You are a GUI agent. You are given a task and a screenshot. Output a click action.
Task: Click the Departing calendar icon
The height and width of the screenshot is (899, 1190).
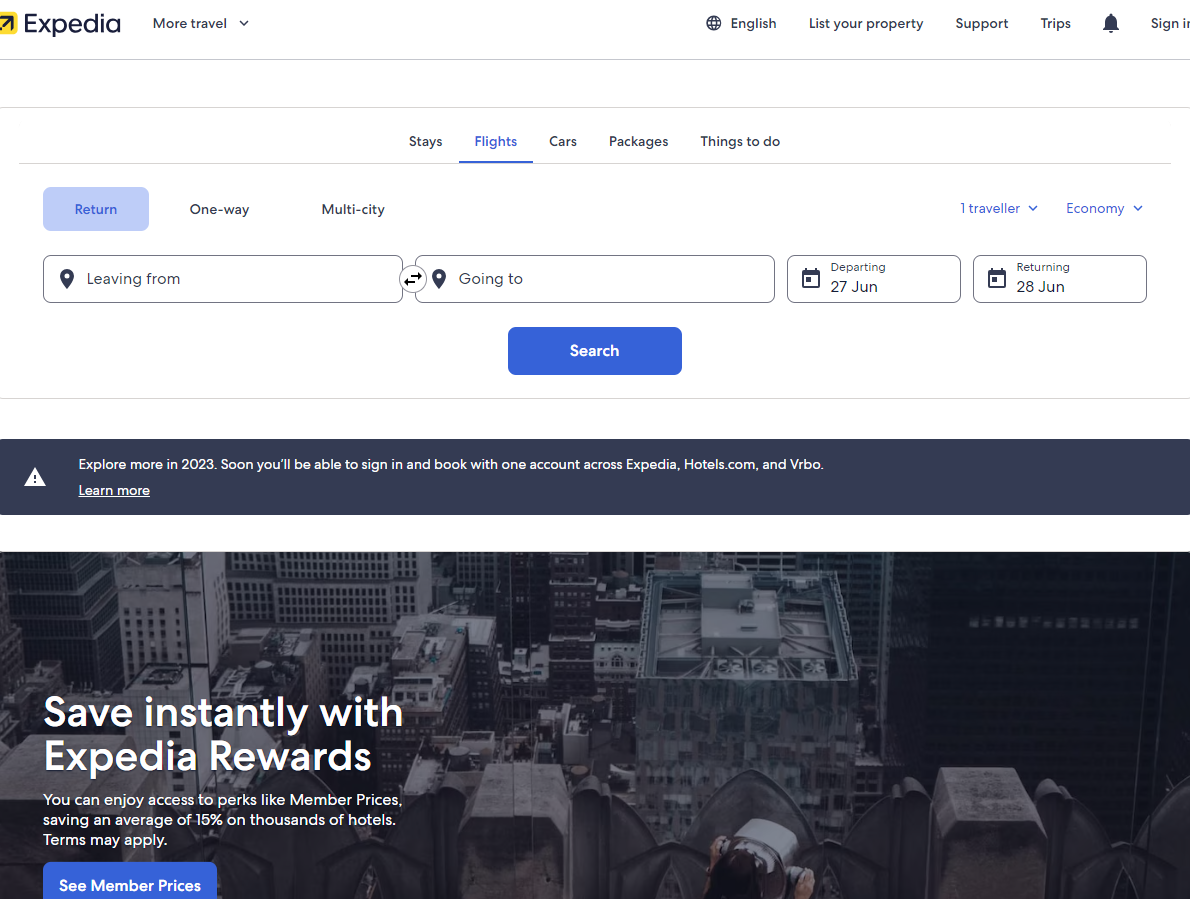click(811, 279)
